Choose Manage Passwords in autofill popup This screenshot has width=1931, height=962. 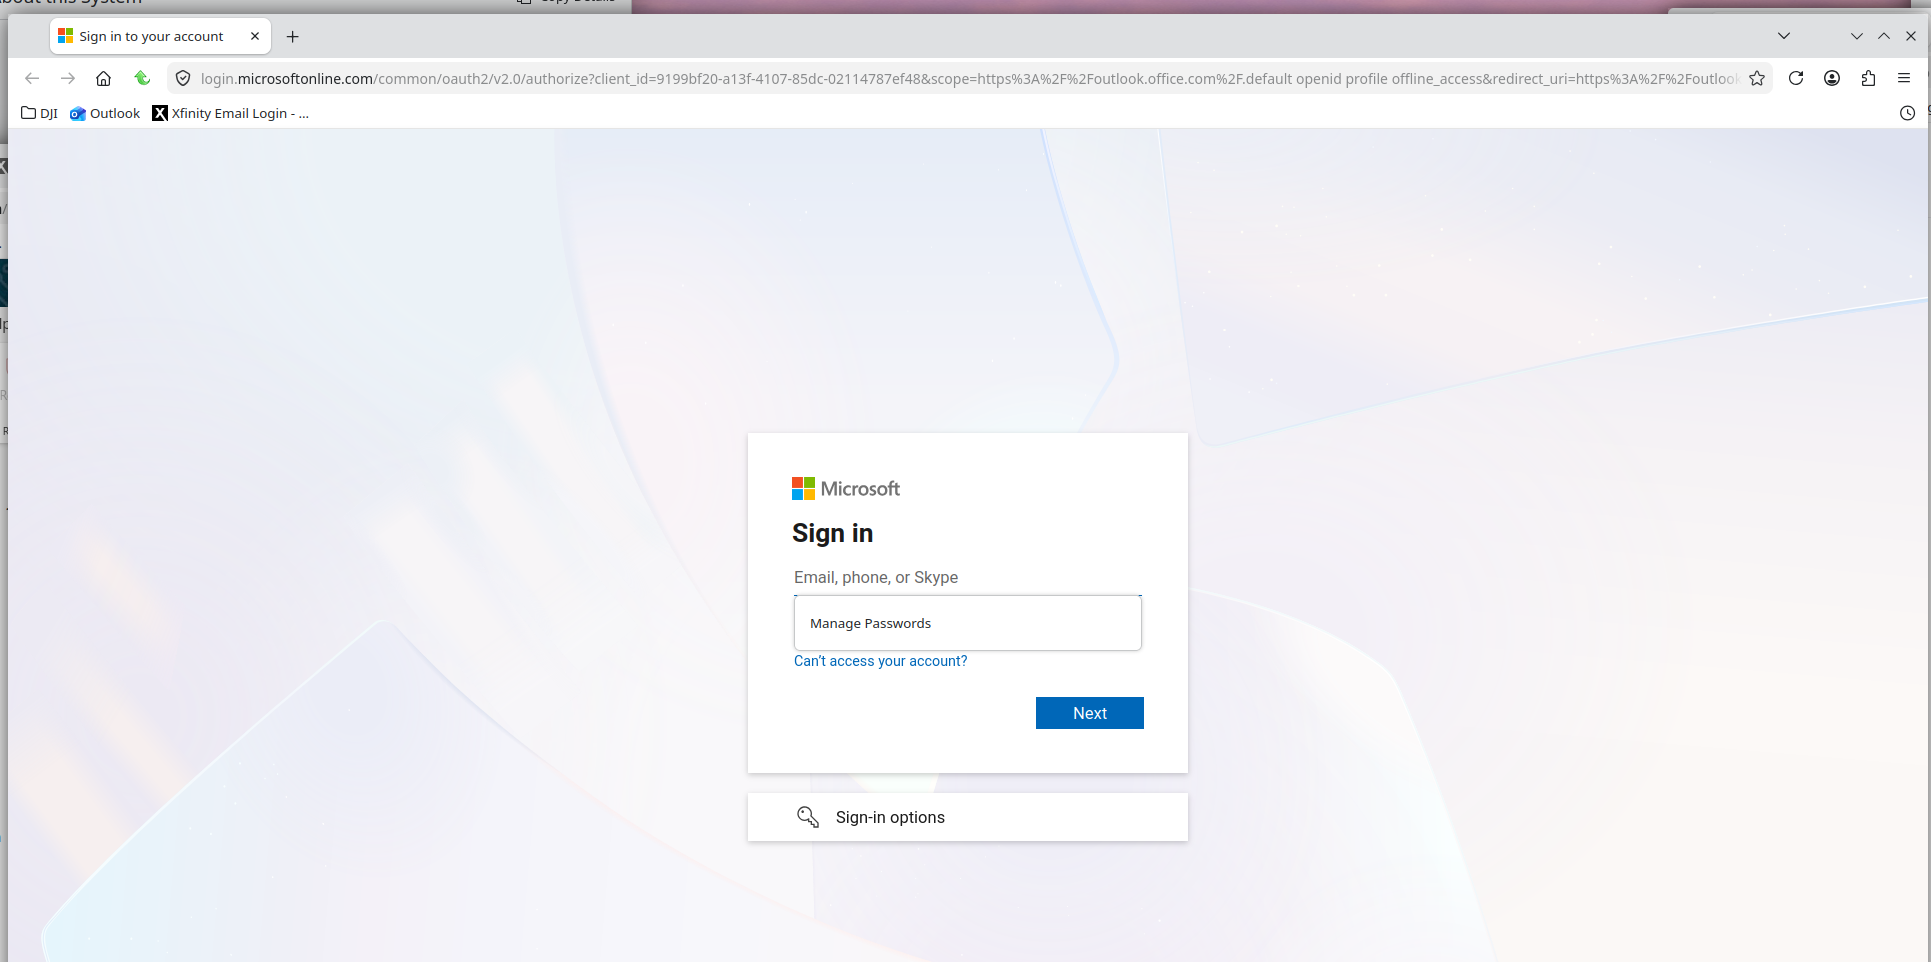[968, 623]
